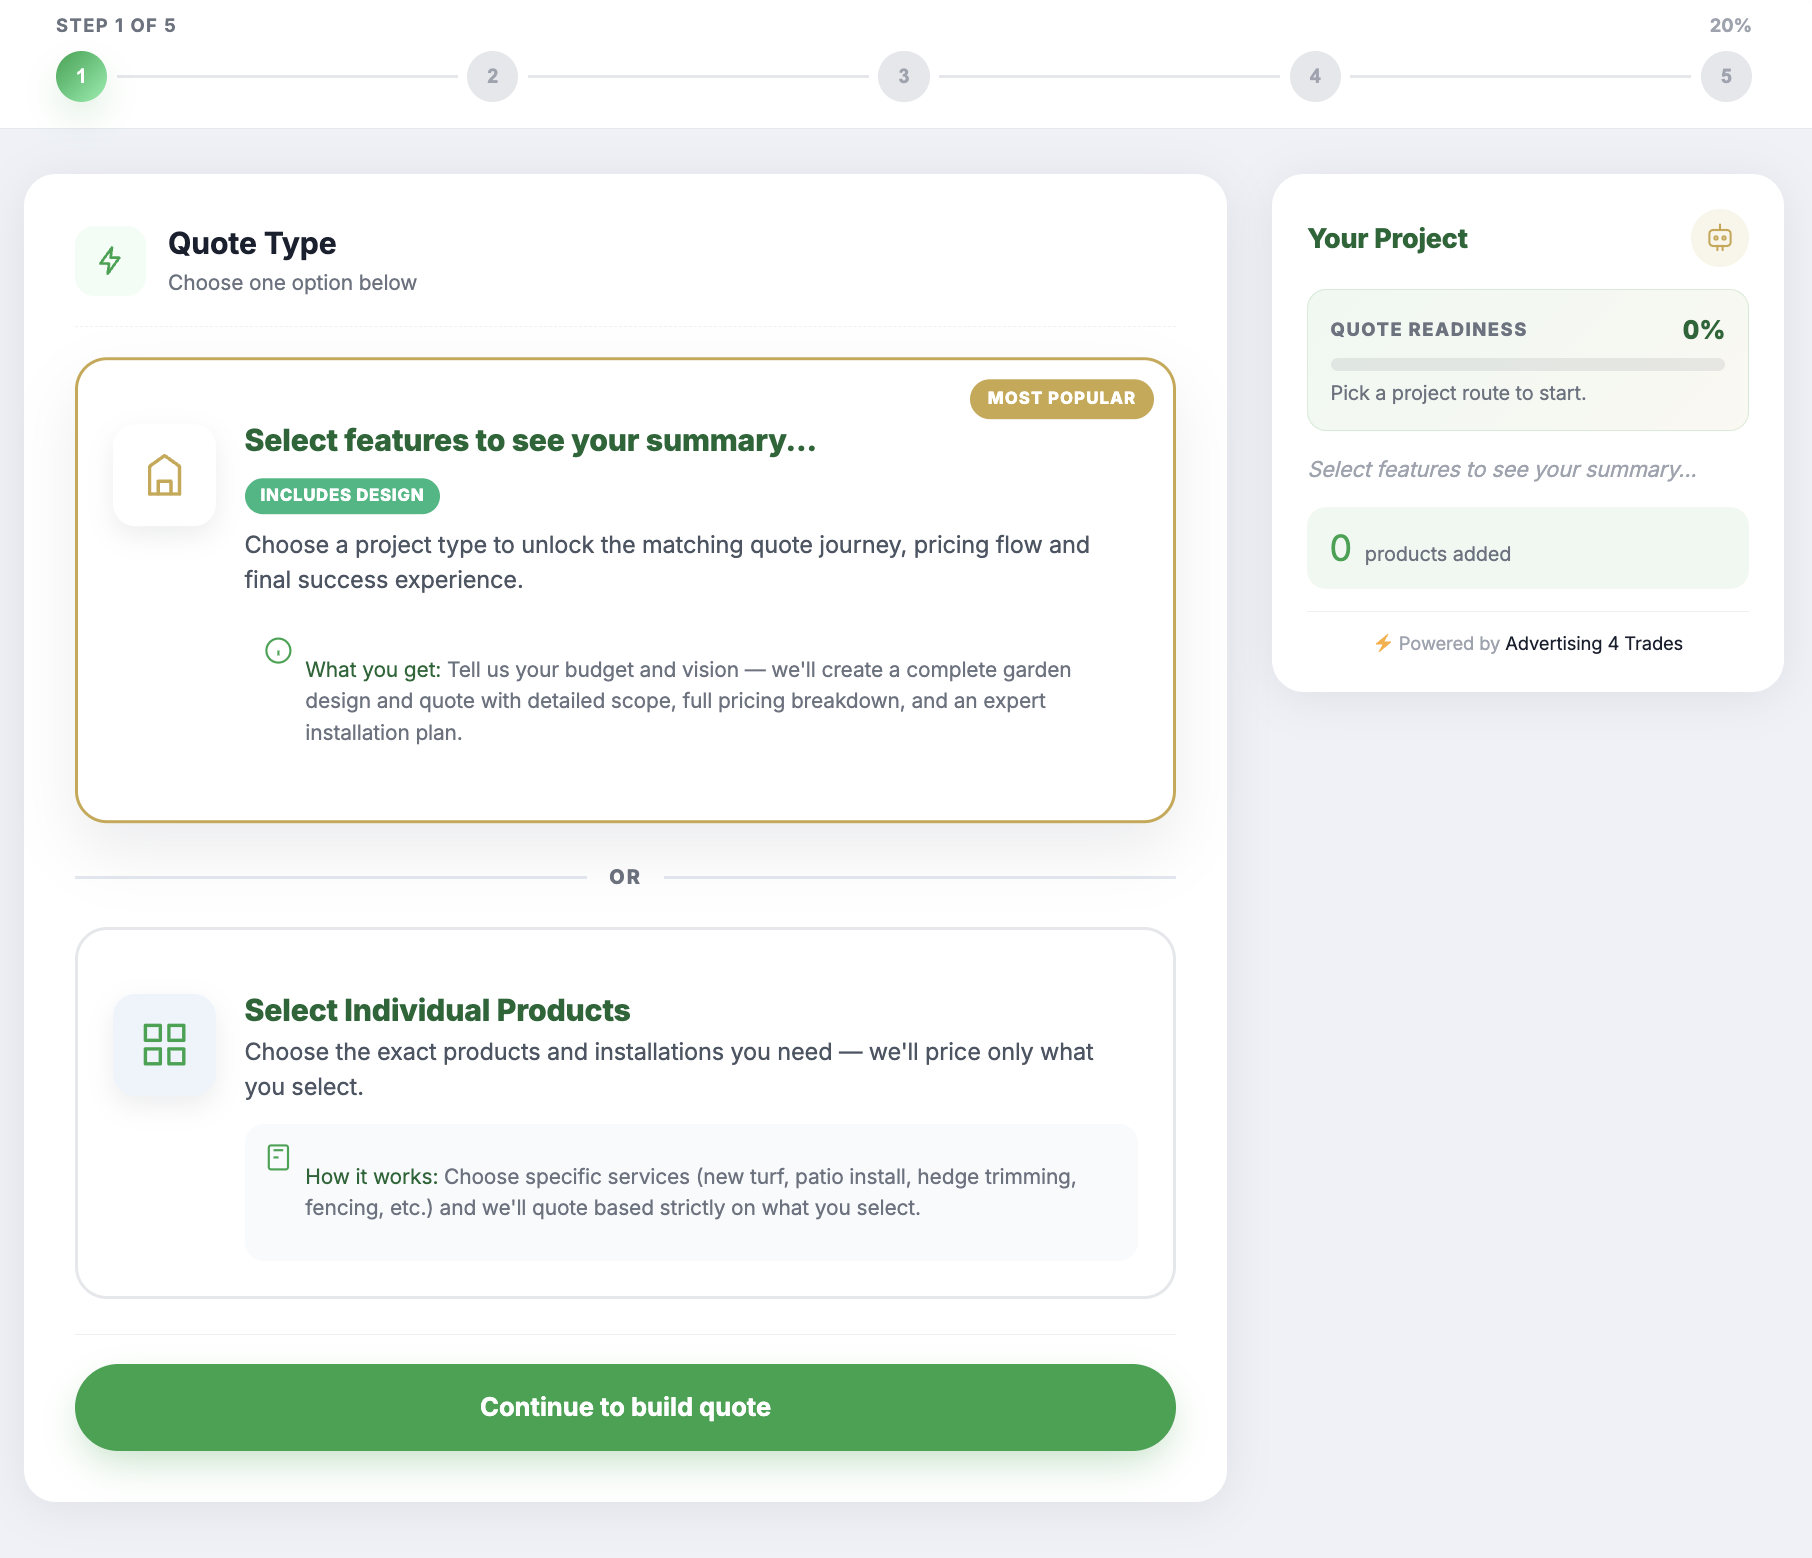Jump to step 4 circle
Viewport: 1812px width, 1558px height.
pos(1315,76)
